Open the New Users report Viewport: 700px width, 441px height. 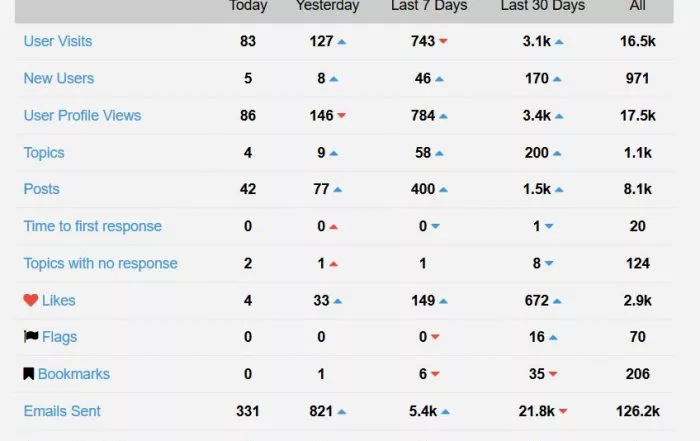point(59,78)
